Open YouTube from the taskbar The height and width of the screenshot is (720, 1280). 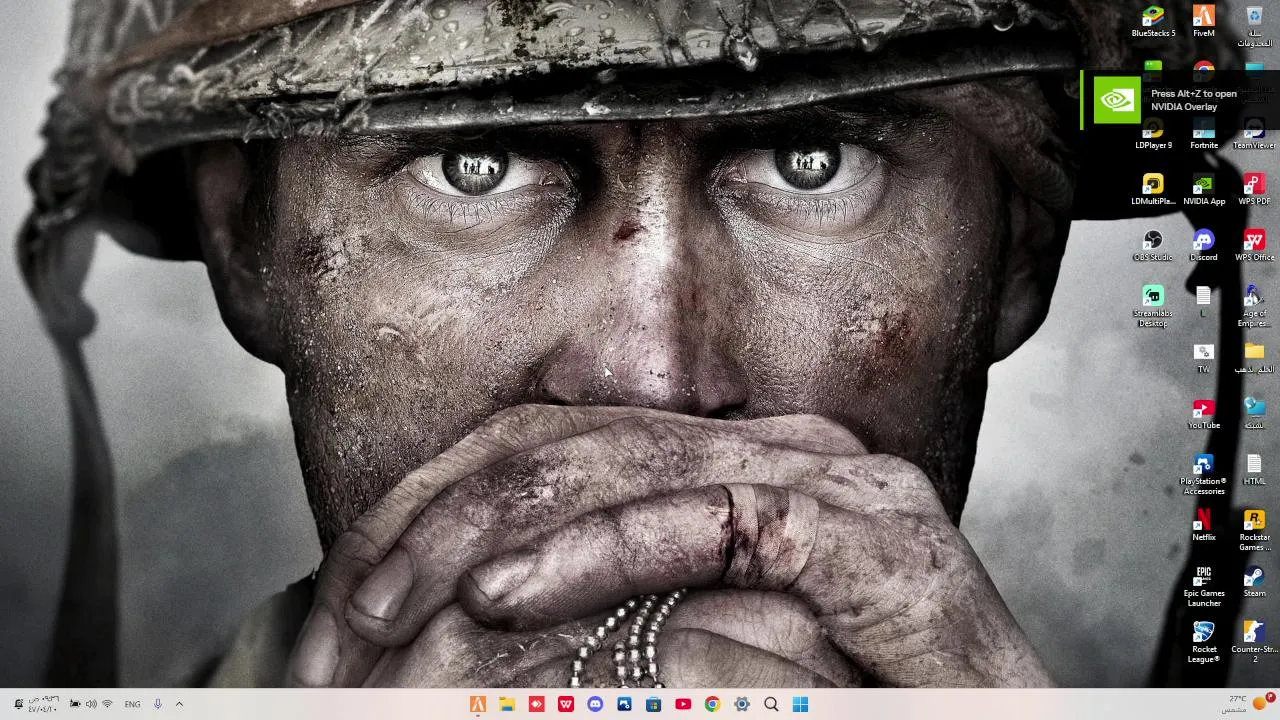pos(683,704)
